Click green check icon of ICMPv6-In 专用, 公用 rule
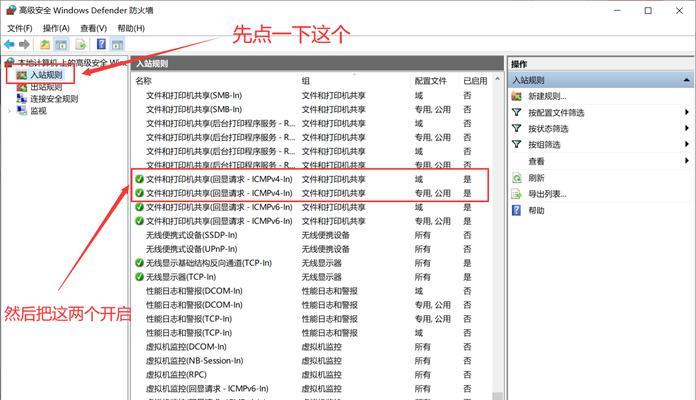The image size is (696, 400). click(139, 221)
